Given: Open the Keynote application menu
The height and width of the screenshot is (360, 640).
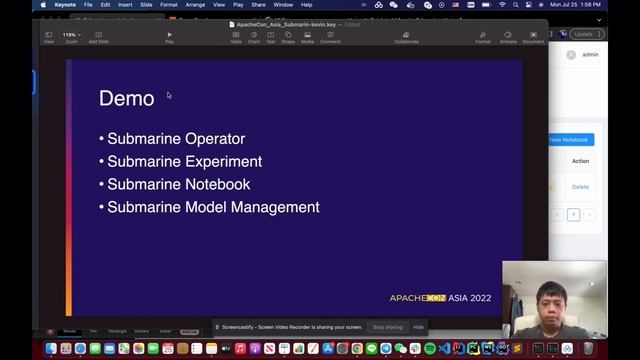Looking at the screenshot, I should tap(65, 5).
